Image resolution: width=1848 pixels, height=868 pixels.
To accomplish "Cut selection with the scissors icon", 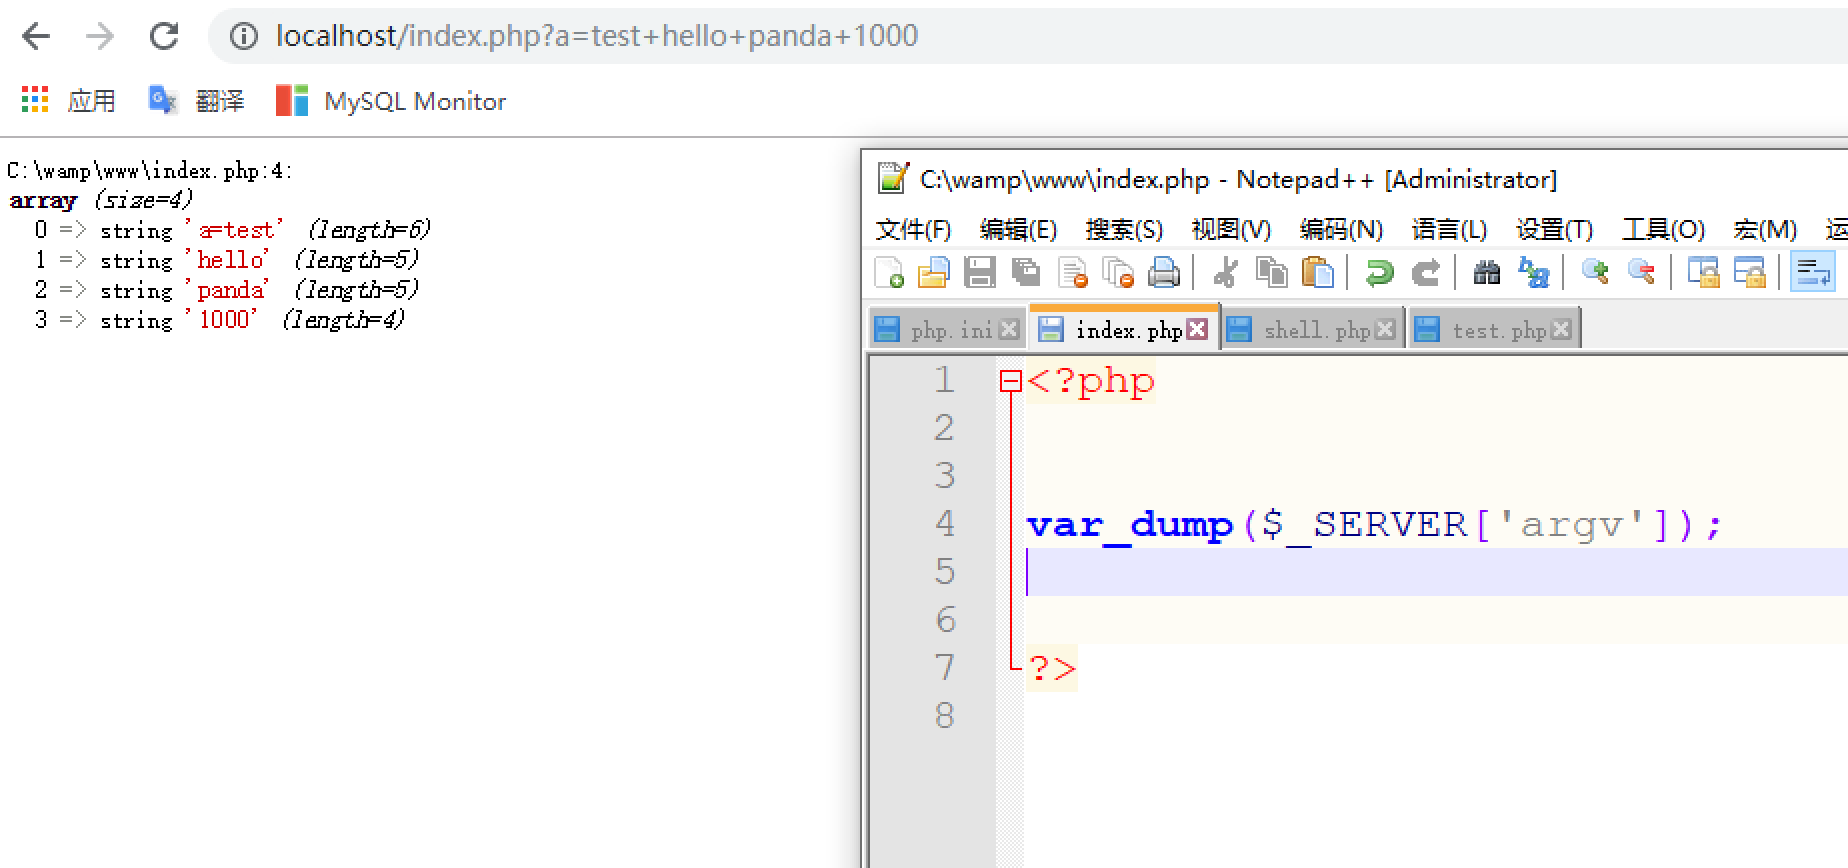I will (x=1225, y=272).
